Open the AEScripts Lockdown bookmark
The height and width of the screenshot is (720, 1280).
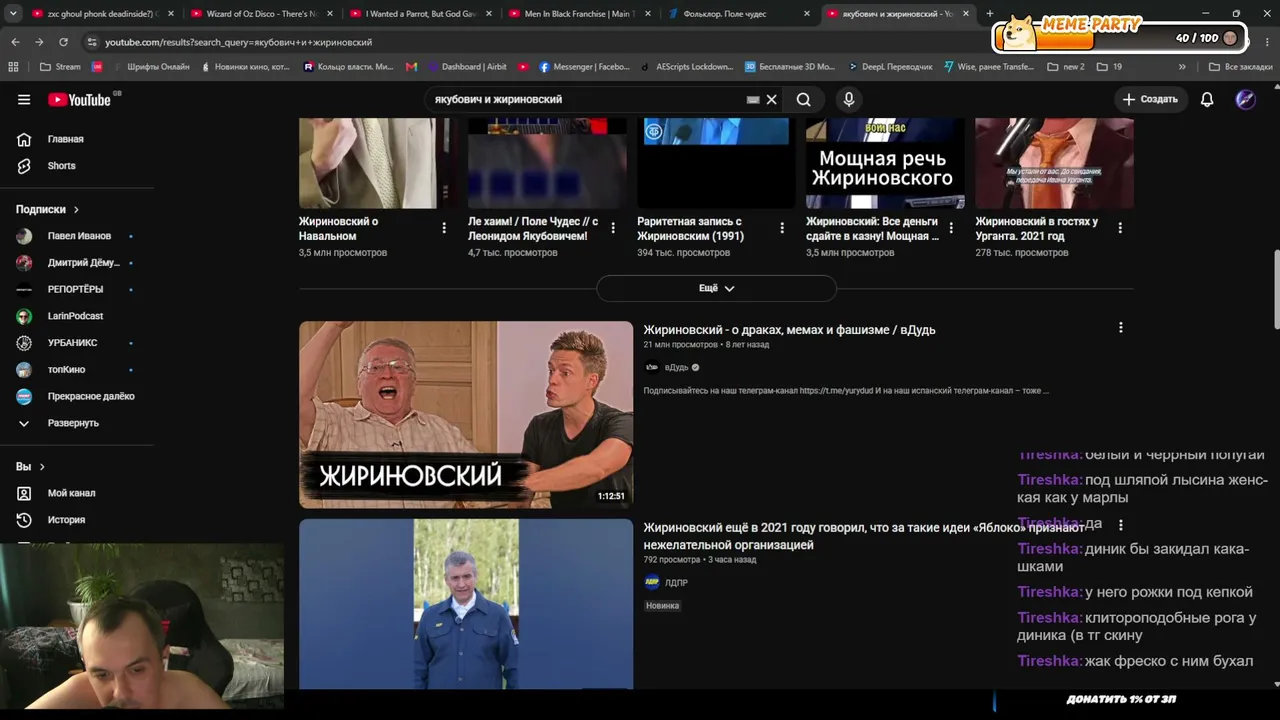[x=686, y=67]
